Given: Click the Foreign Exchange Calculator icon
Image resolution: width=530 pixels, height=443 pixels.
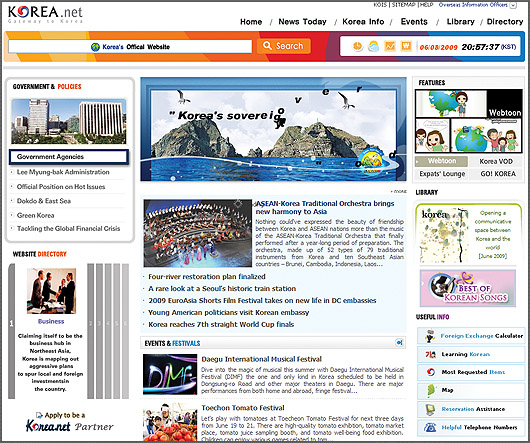Looking at the screenshot, I should coord(430,336).
